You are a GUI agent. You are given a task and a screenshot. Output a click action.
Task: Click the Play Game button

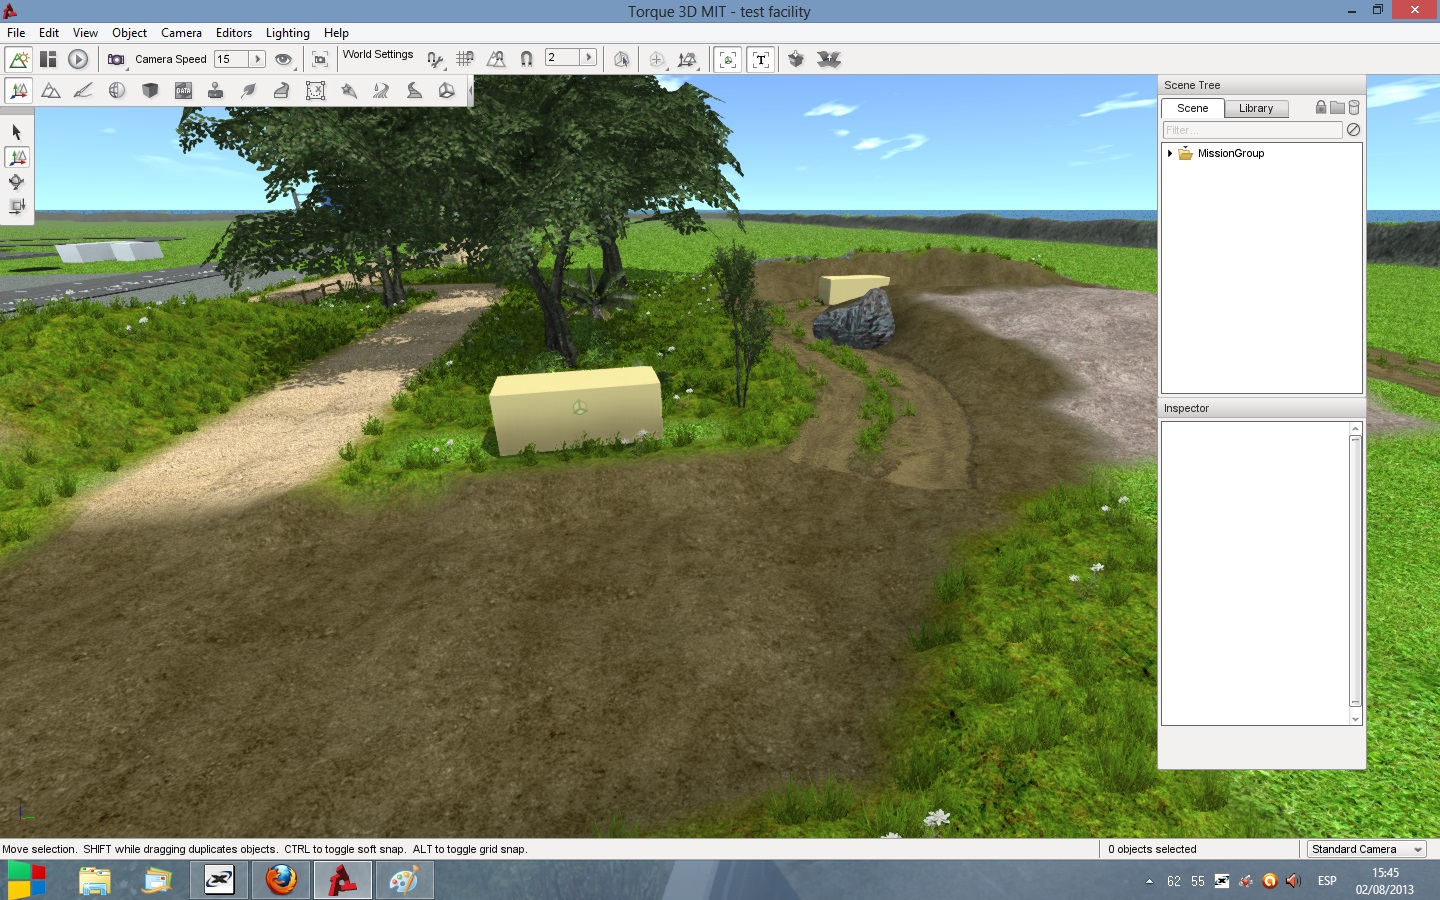tap(78, 59)
